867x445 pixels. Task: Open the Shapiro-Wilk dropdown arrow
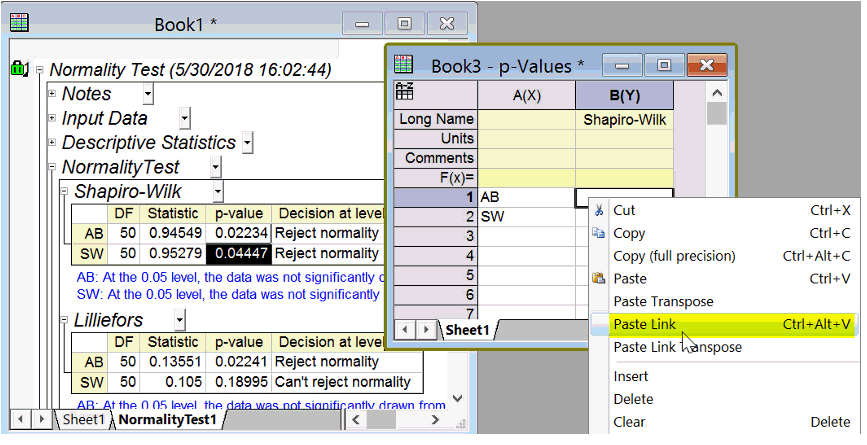tap(218, 192)
